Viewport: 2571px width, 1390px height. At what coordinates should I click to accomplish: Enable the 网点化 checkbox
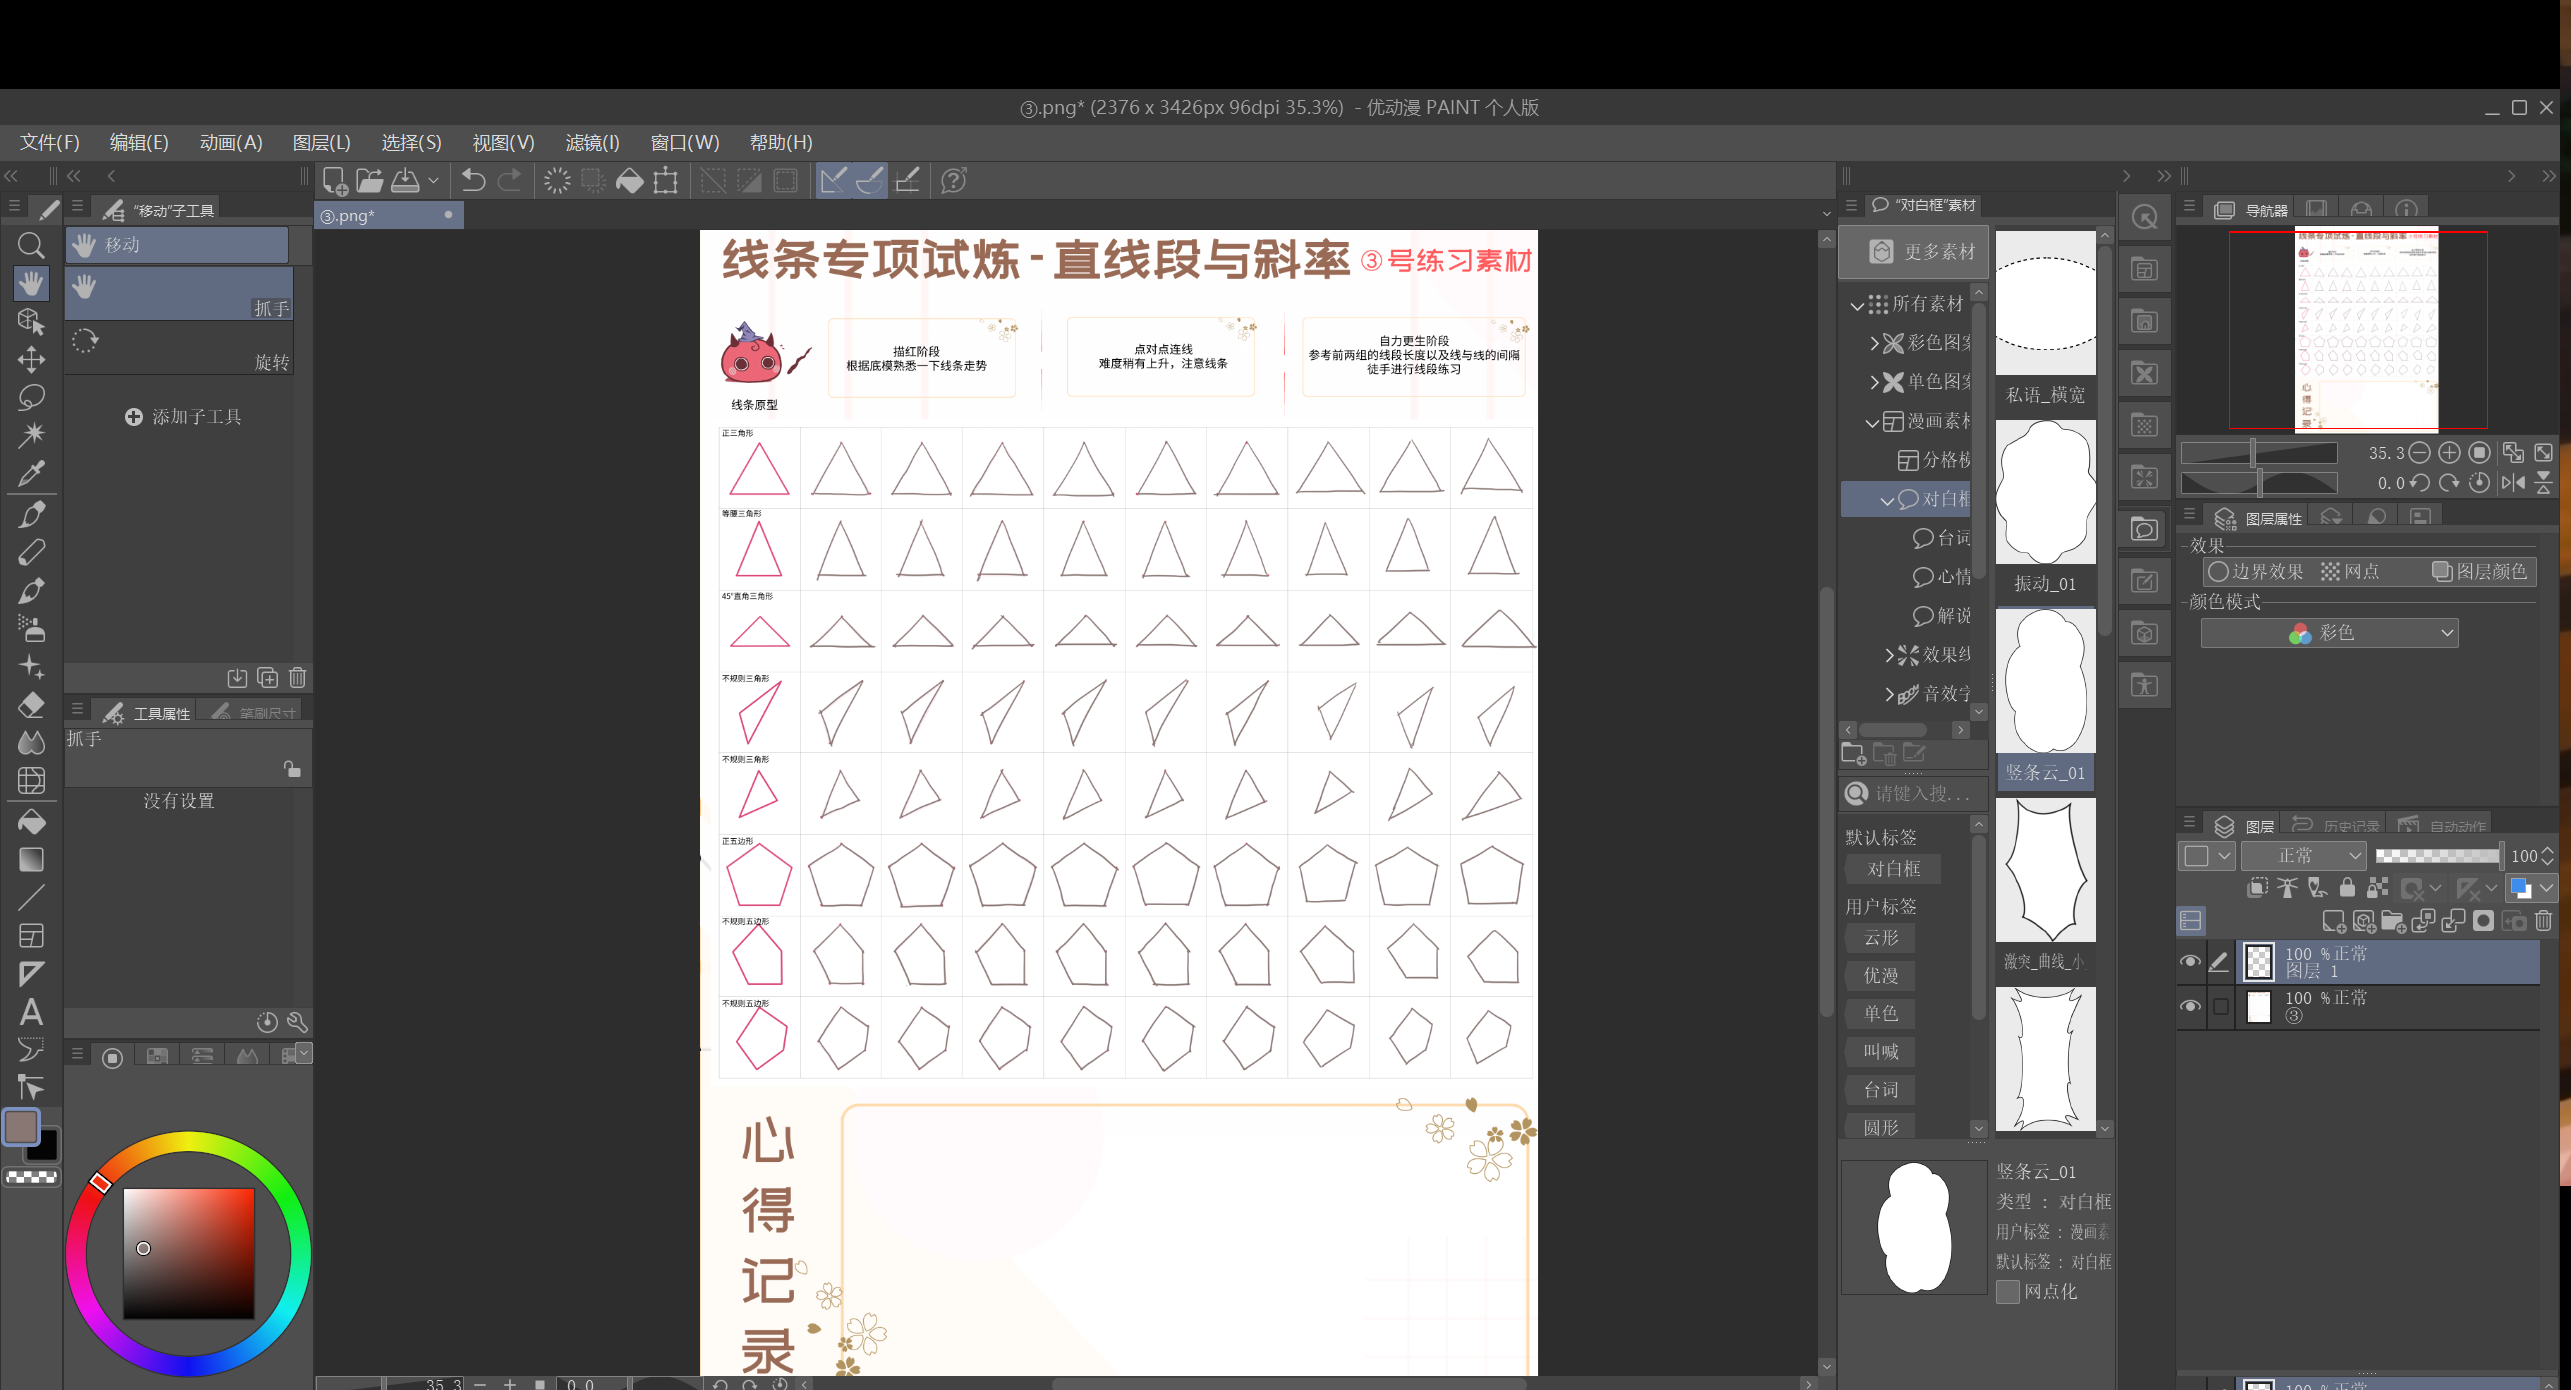click(x=2007, y=1292)
